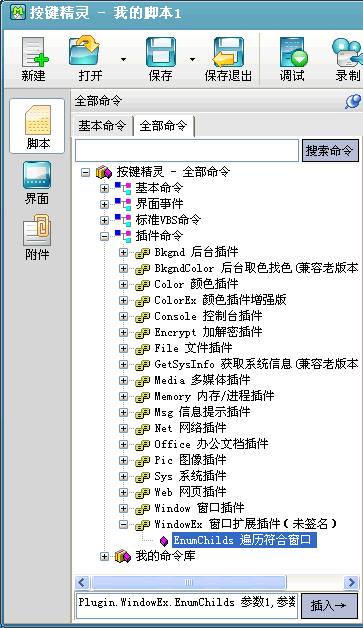Expand the 标准VBS命令 tree node
This screenshot has width=363, height=628.
104,220
